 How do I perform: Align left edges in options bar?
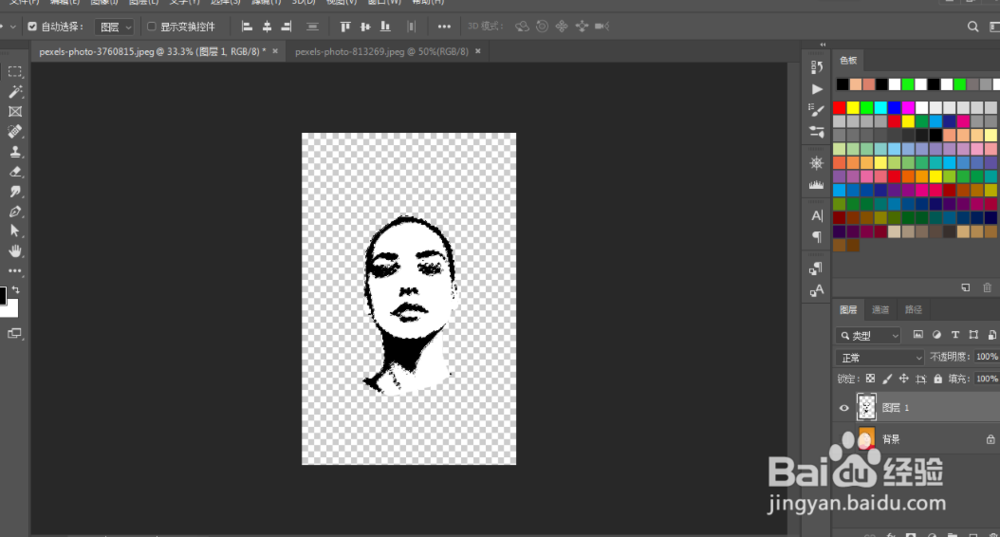point(247,26)
